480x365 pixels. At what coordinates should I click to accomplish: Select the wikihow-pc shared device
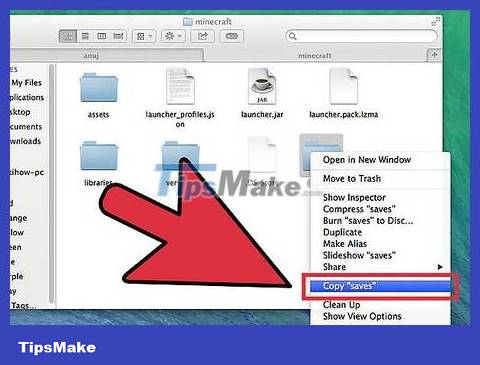(27, 172)
